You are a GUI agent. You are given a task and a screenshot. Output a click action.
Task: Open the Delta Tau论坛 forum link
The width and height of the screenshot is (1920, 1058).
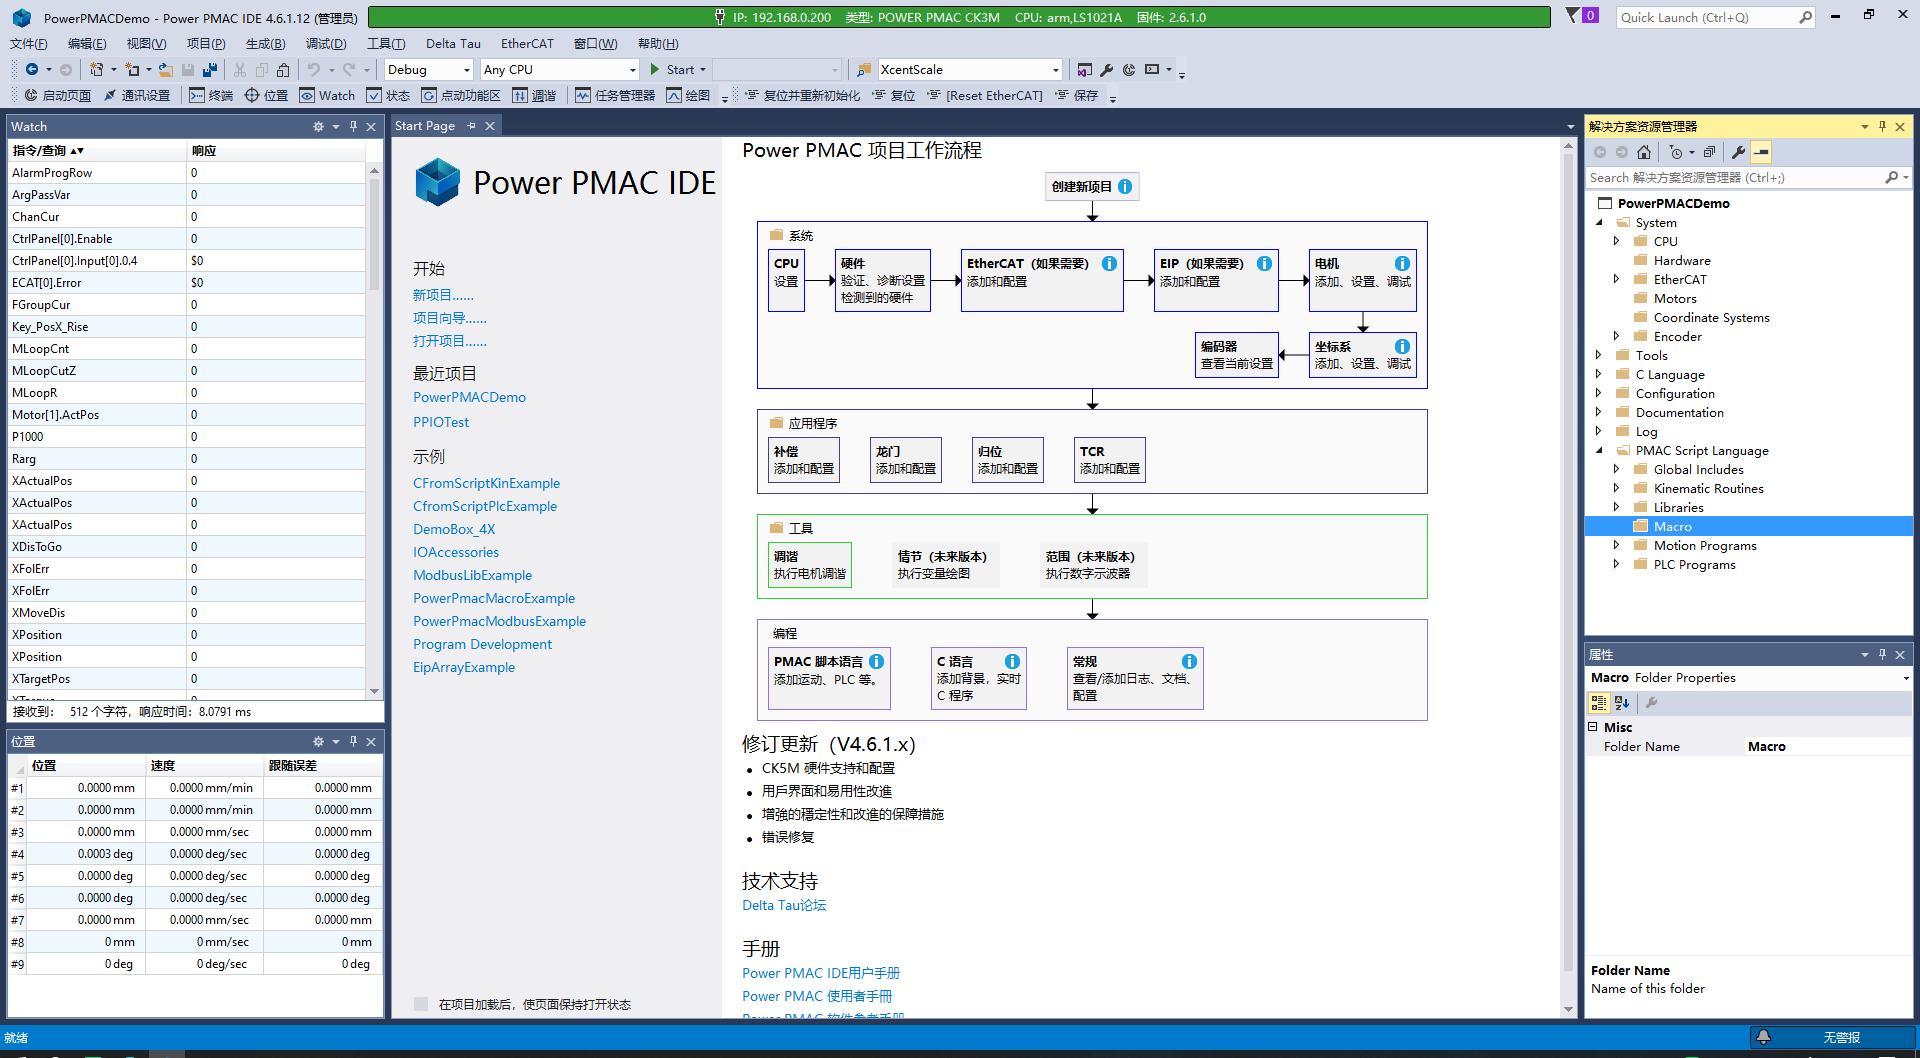[784, 905]
